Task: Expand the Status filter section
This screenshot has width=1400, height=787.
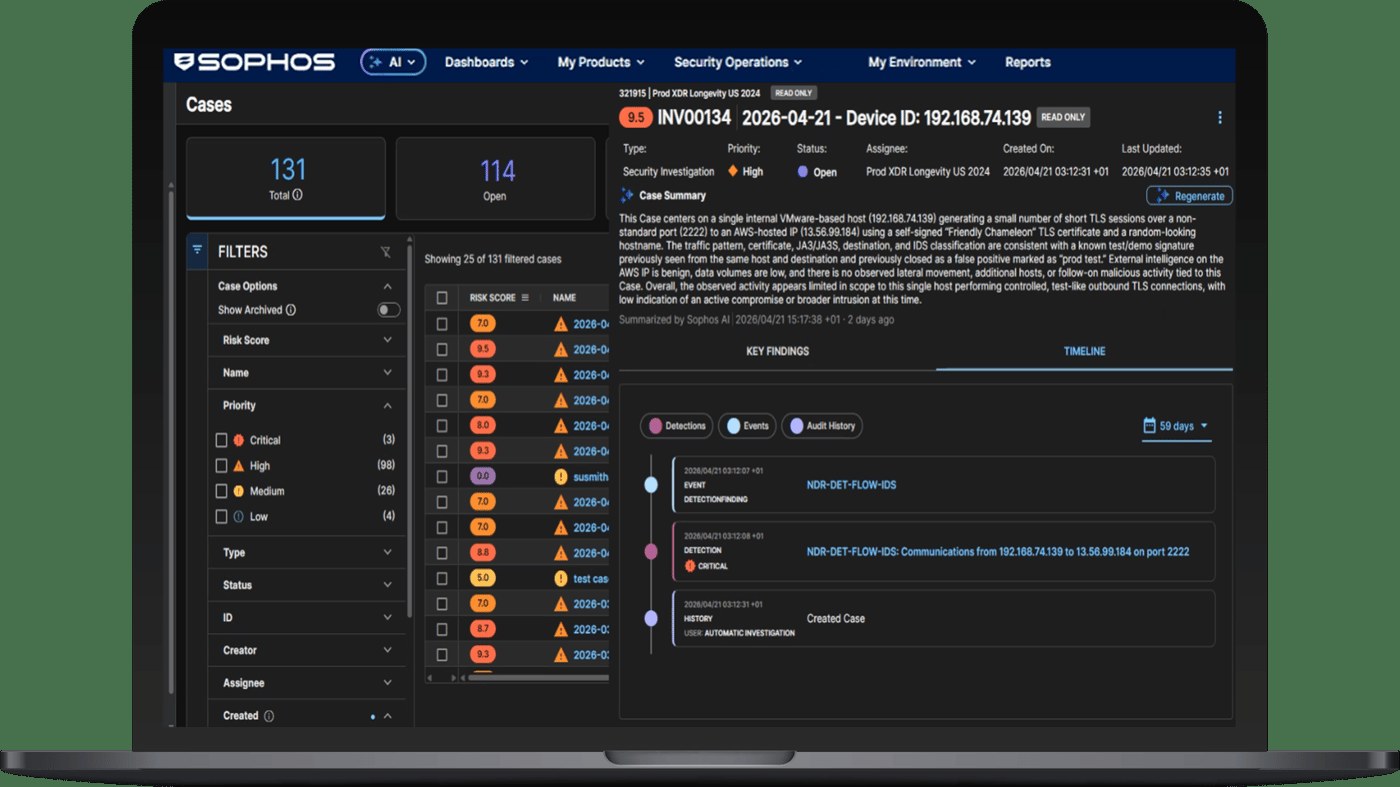Action: 306,585
